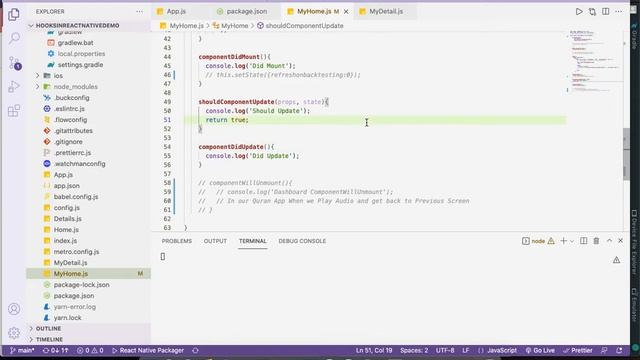Open the PROBLEMS panel tab

coord(177,241)
